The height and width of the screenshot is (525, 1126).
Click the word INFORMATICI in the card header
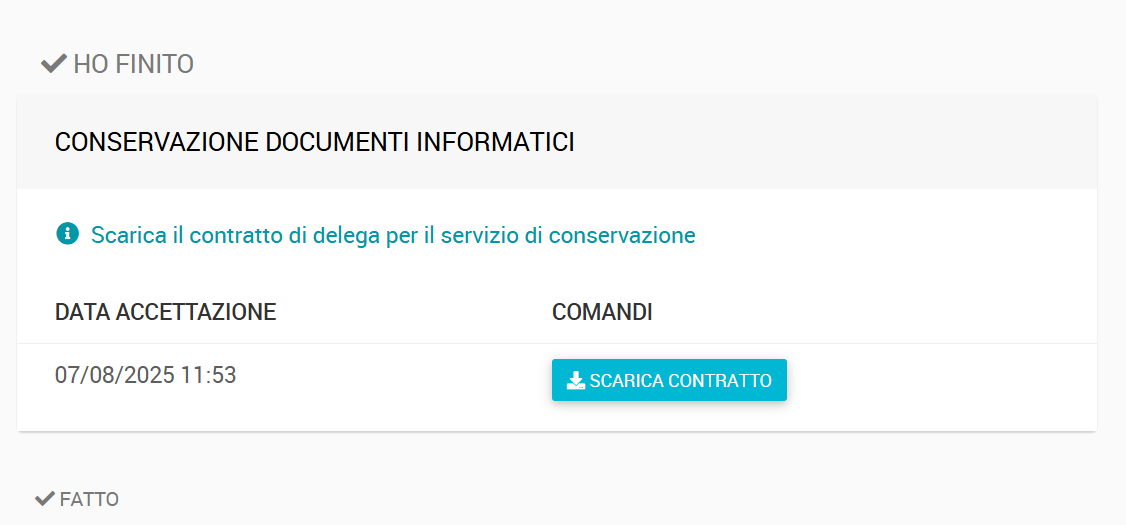[495, 142]
